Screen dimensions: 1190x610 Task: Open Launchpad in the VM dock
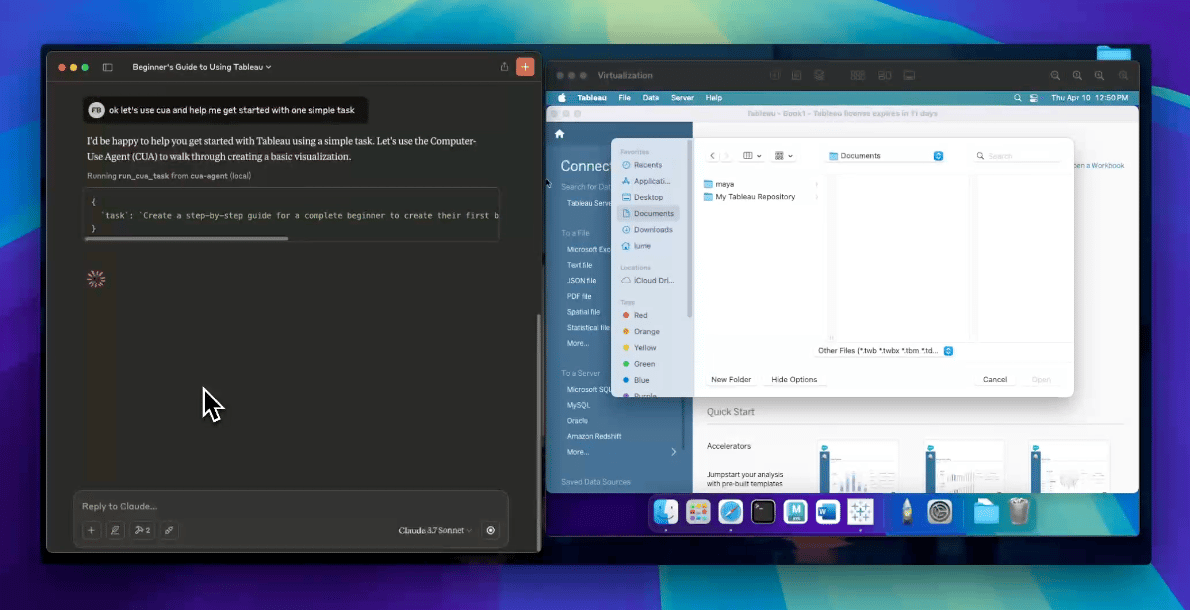click(x=697, y=512)
